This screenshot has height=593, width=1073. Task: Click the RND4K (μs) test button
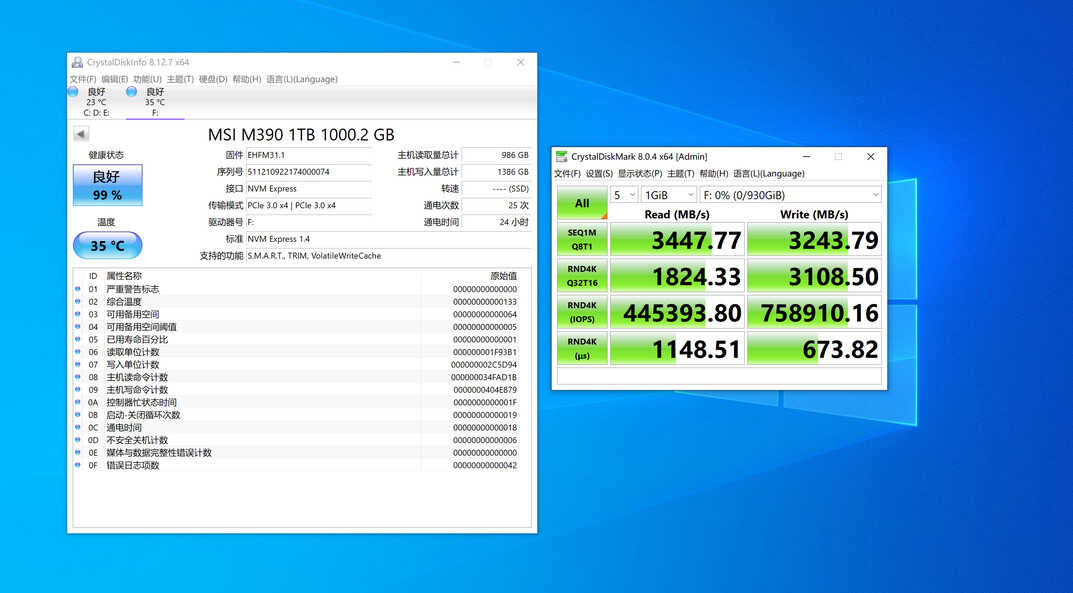[582, 348]
